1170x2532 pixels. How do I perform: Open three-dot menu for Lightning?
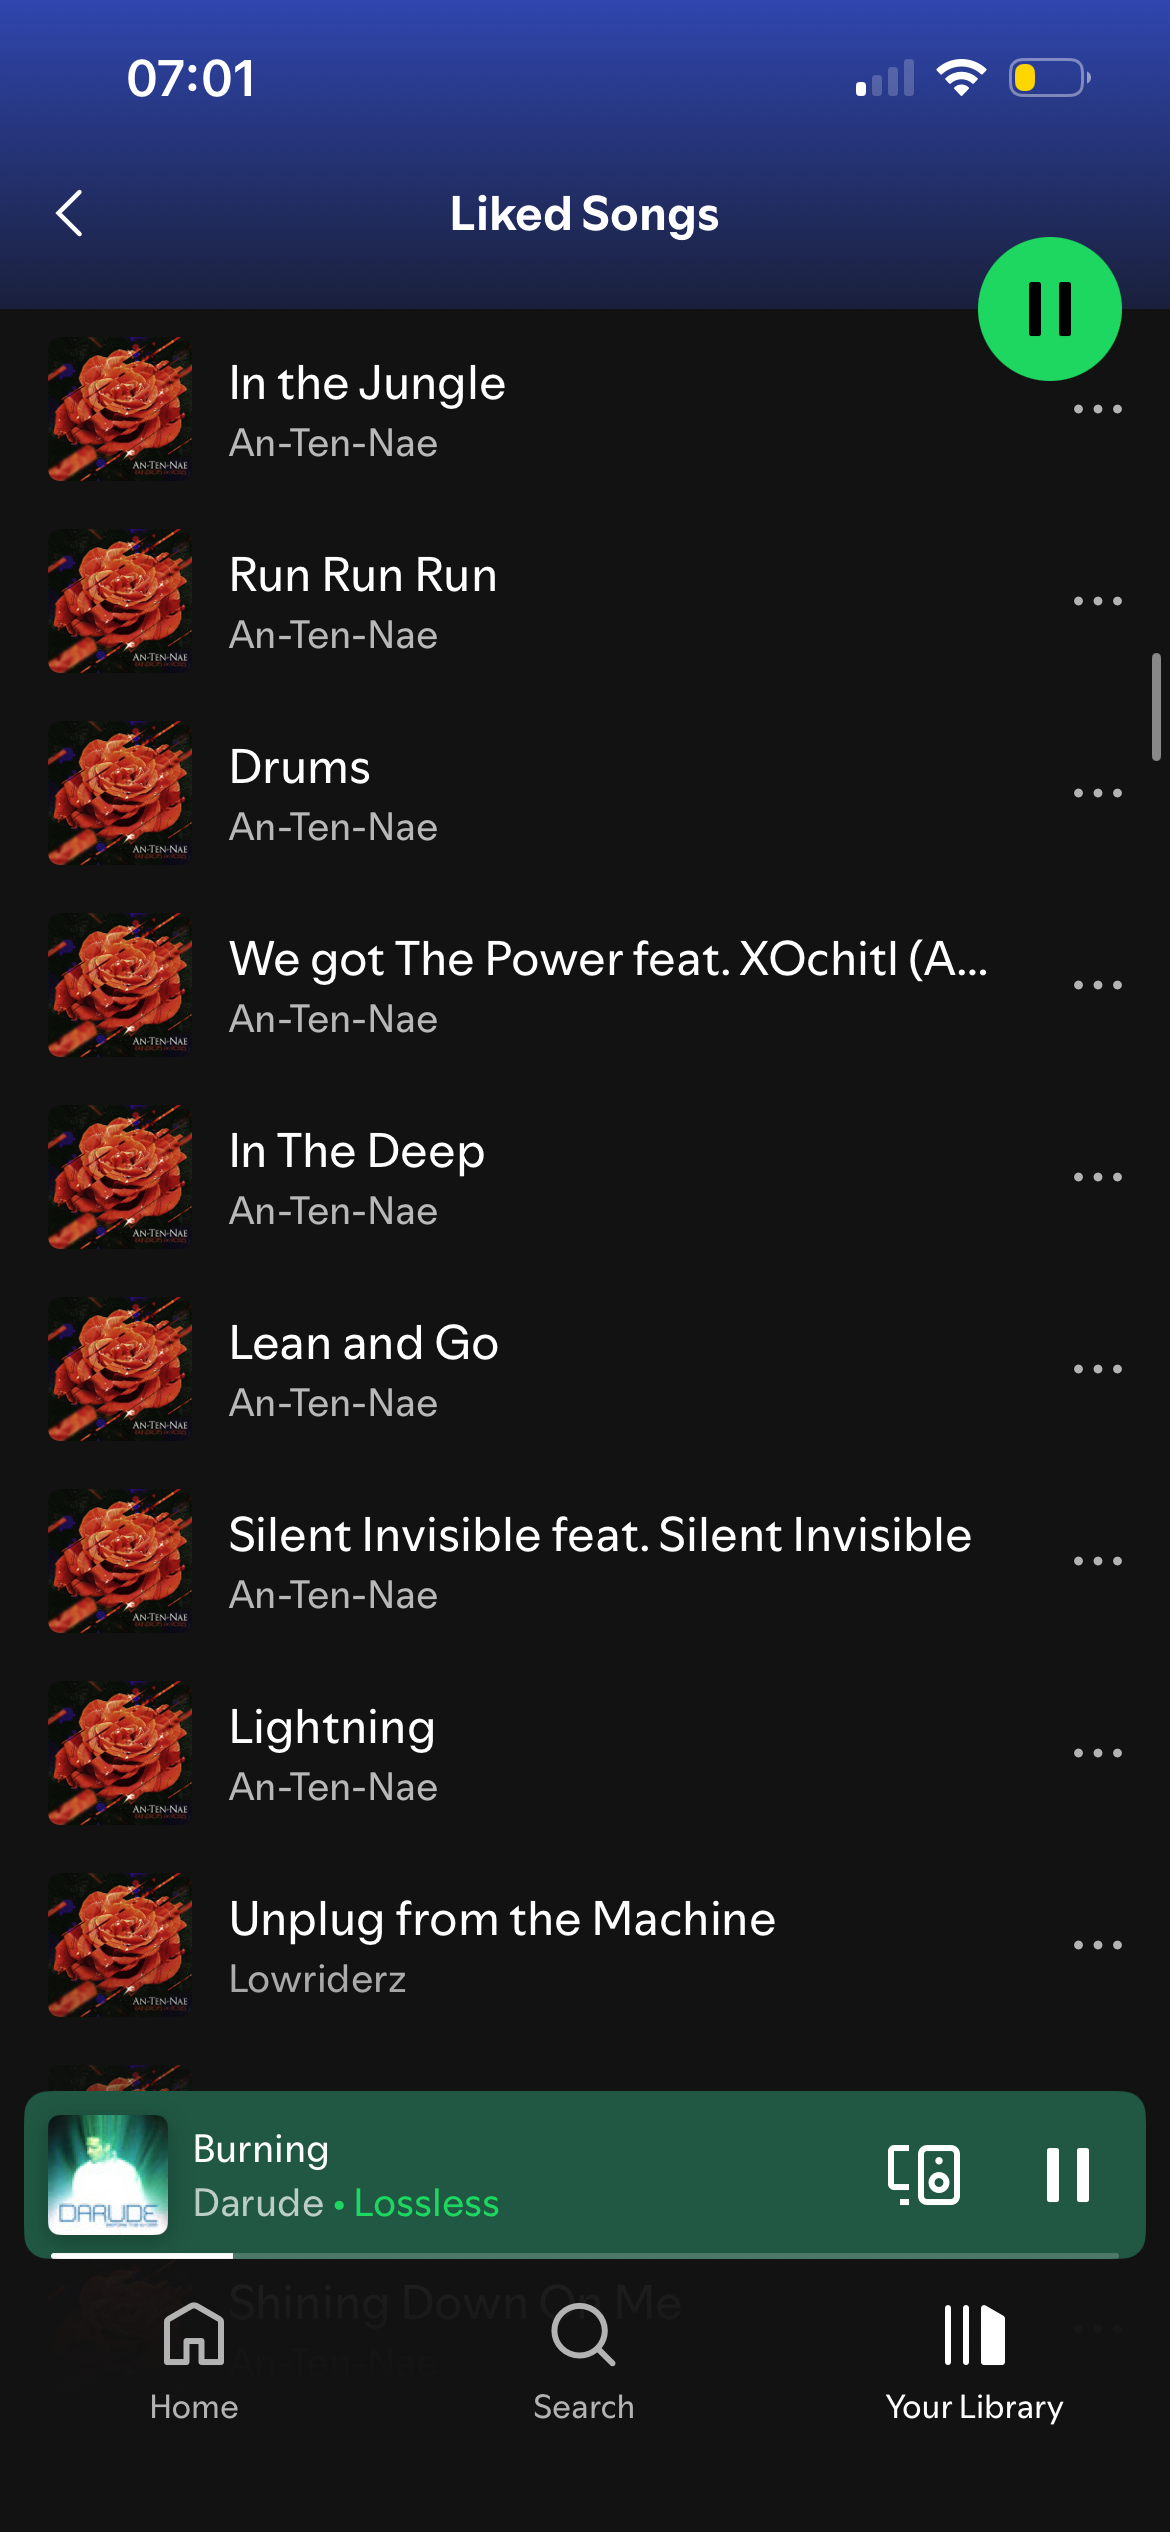[1097, 1753]
